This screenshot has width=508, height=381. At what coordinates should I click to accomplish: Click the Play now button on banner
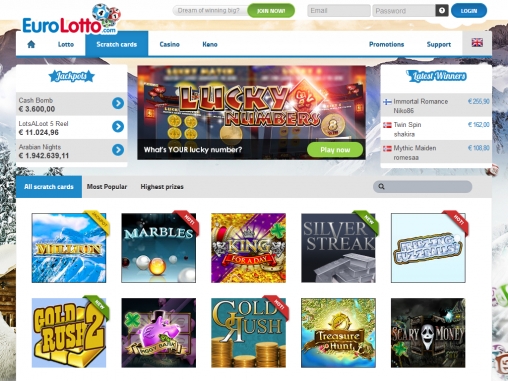coord(335,150)
